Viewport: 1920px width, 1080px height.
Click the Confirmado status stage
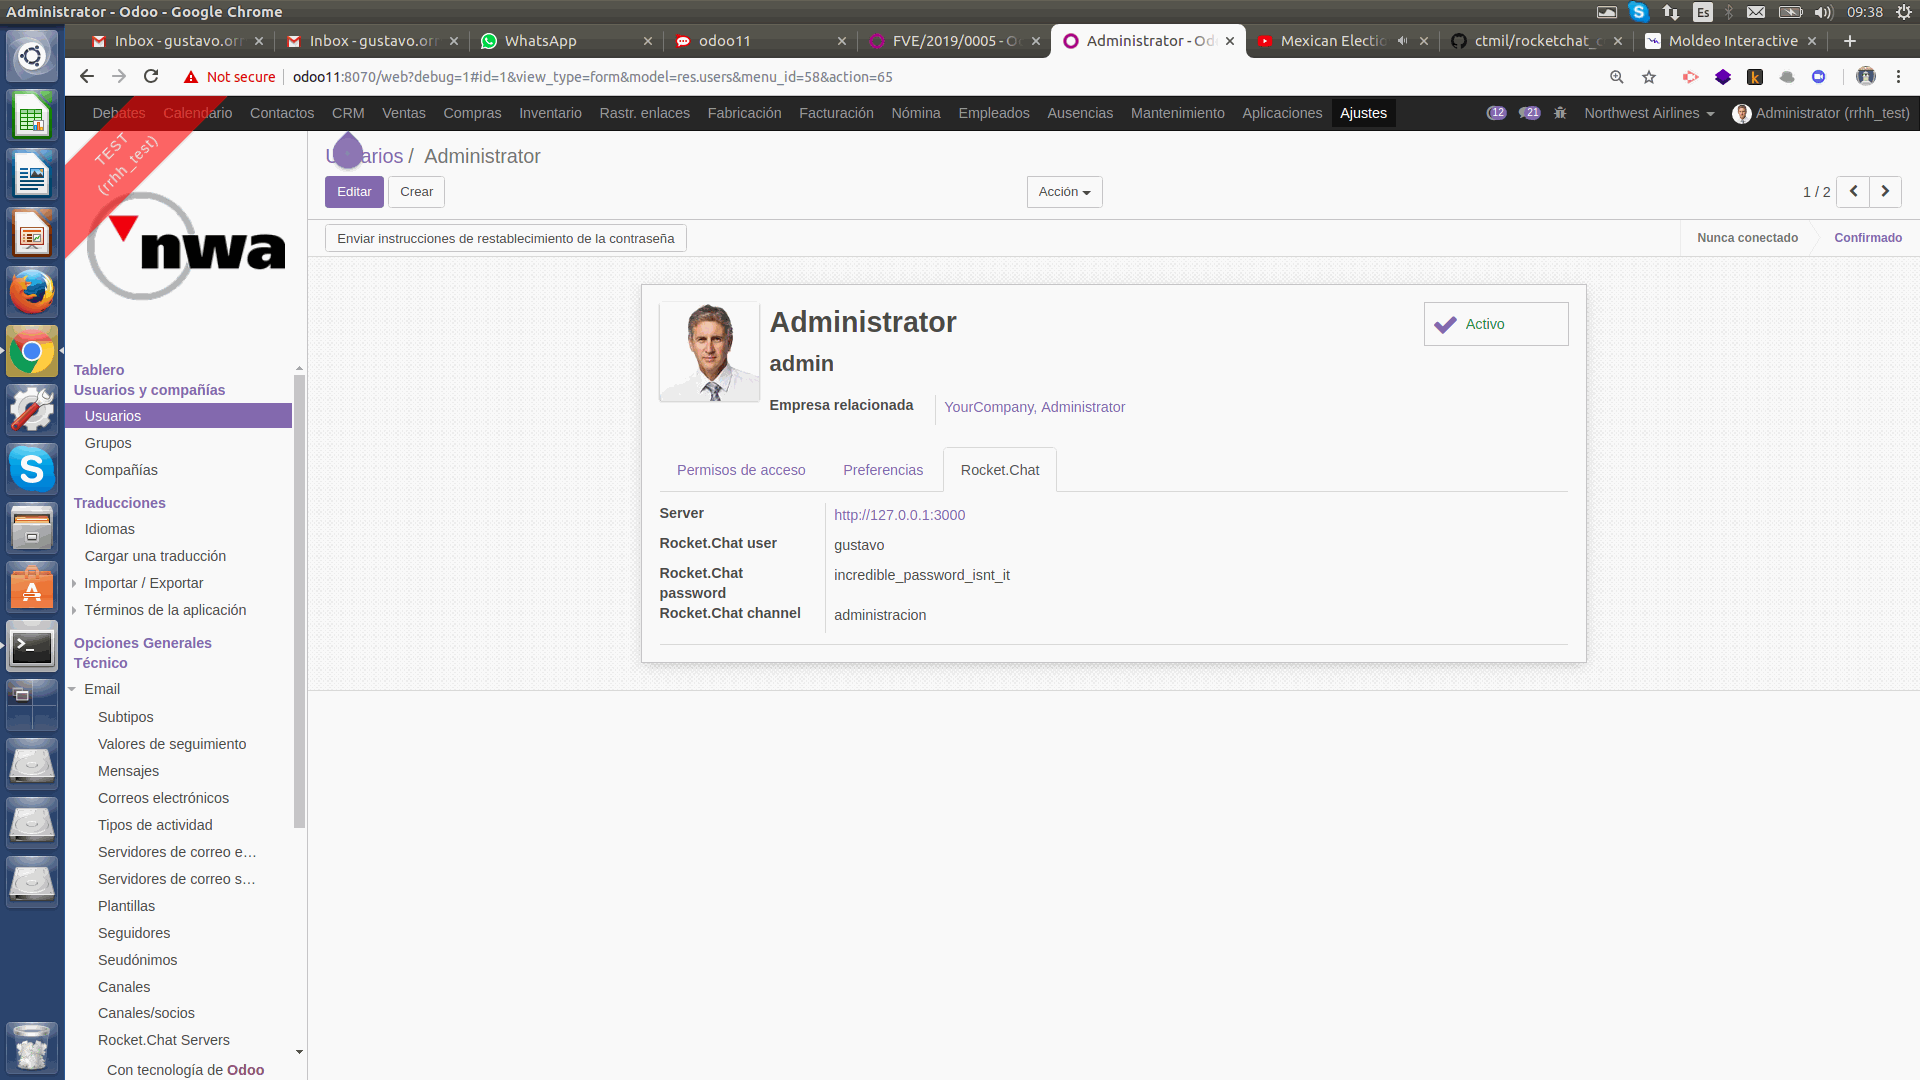click(1867, 238)
